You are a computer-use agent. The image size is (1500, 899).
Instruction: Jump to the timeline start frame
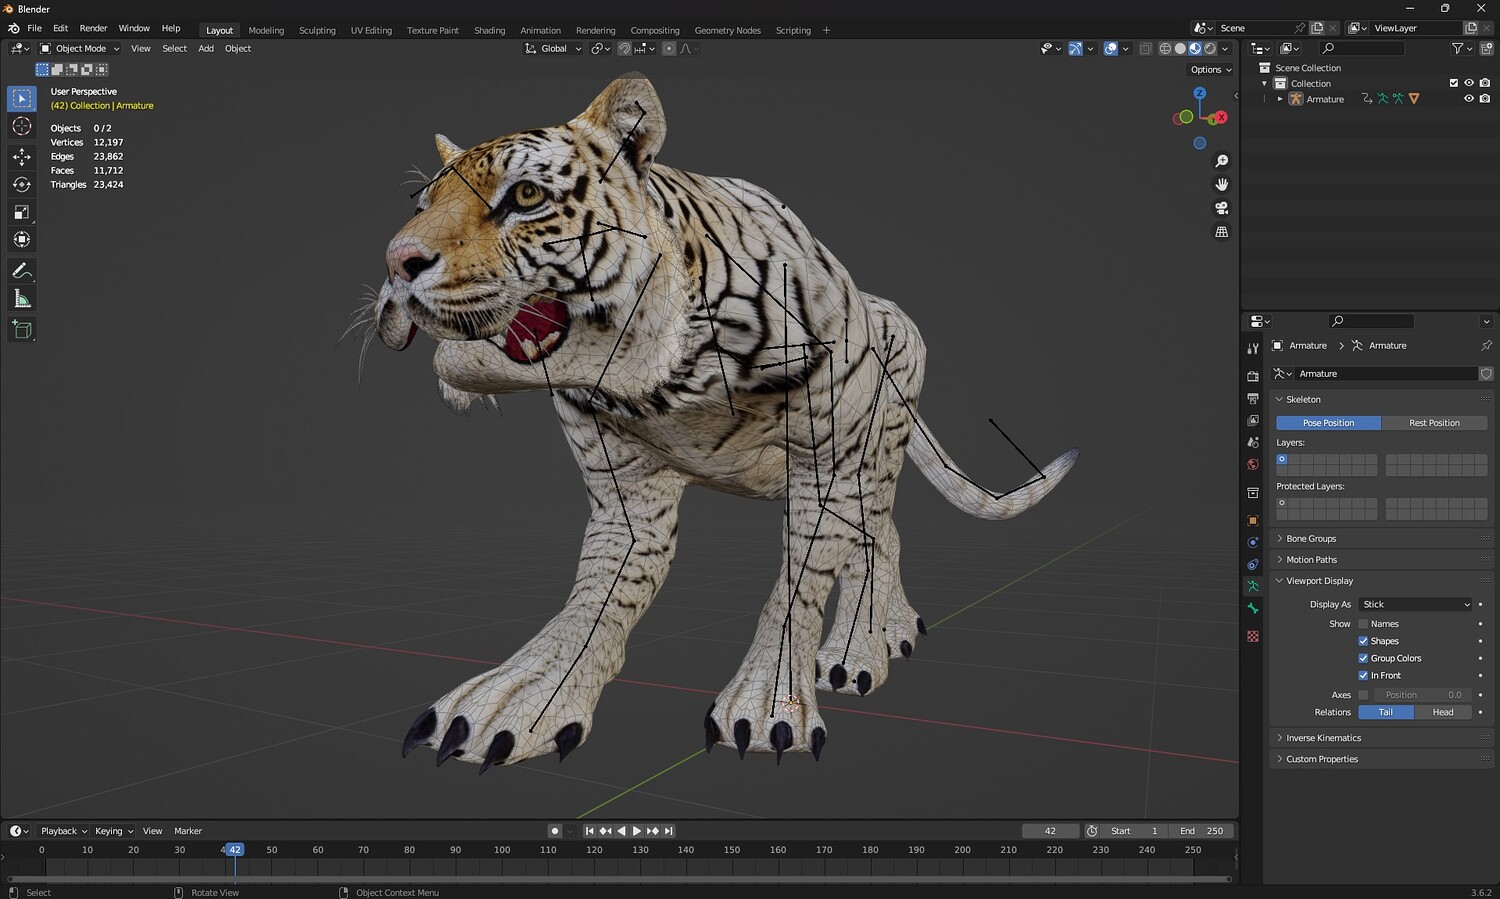[589, 831]
